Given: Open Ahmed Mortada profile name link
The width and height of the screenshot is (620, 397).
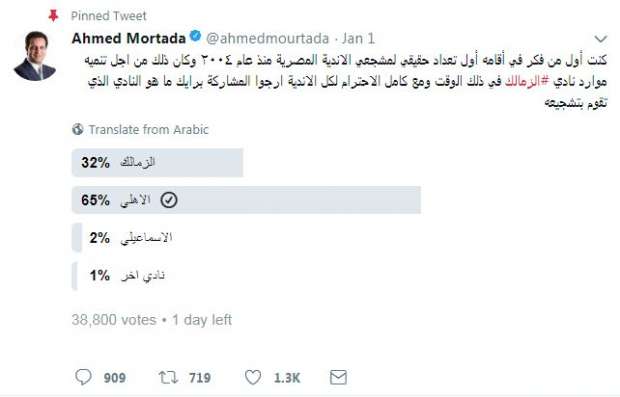Looking at the screenshot, I should (129, 38).
